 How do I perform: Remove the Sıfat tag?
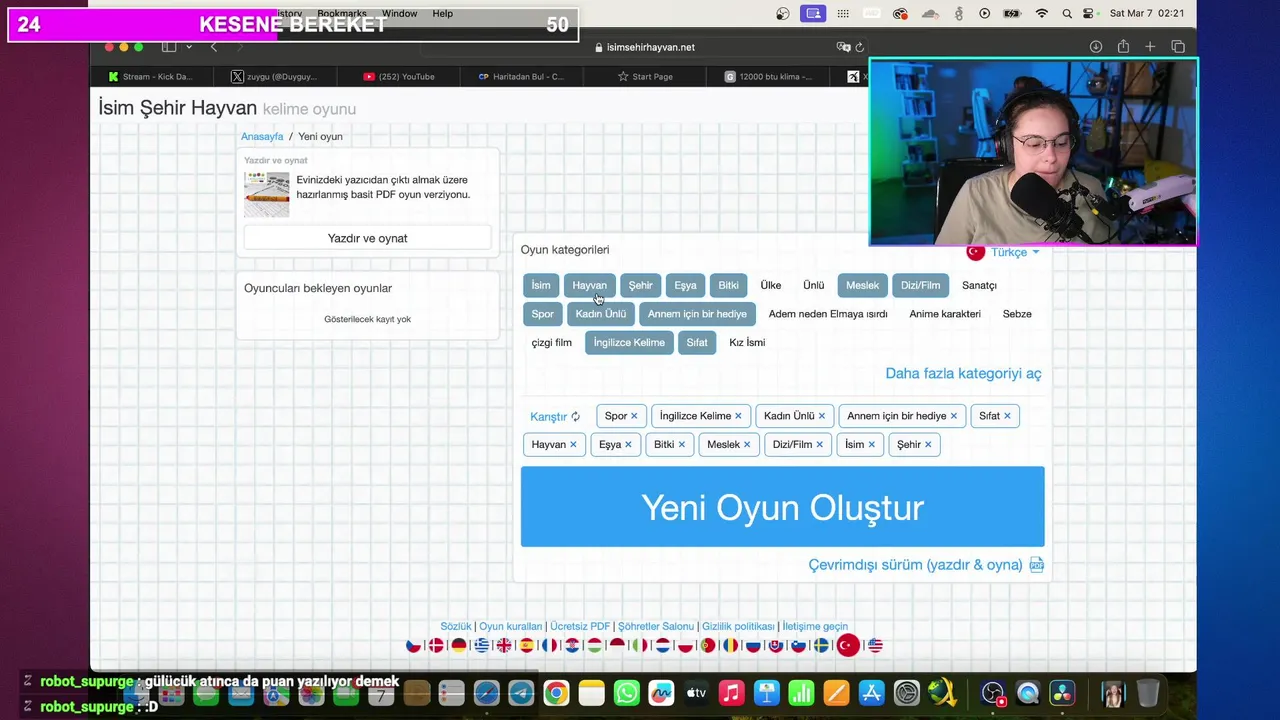tap(1007, 416)
